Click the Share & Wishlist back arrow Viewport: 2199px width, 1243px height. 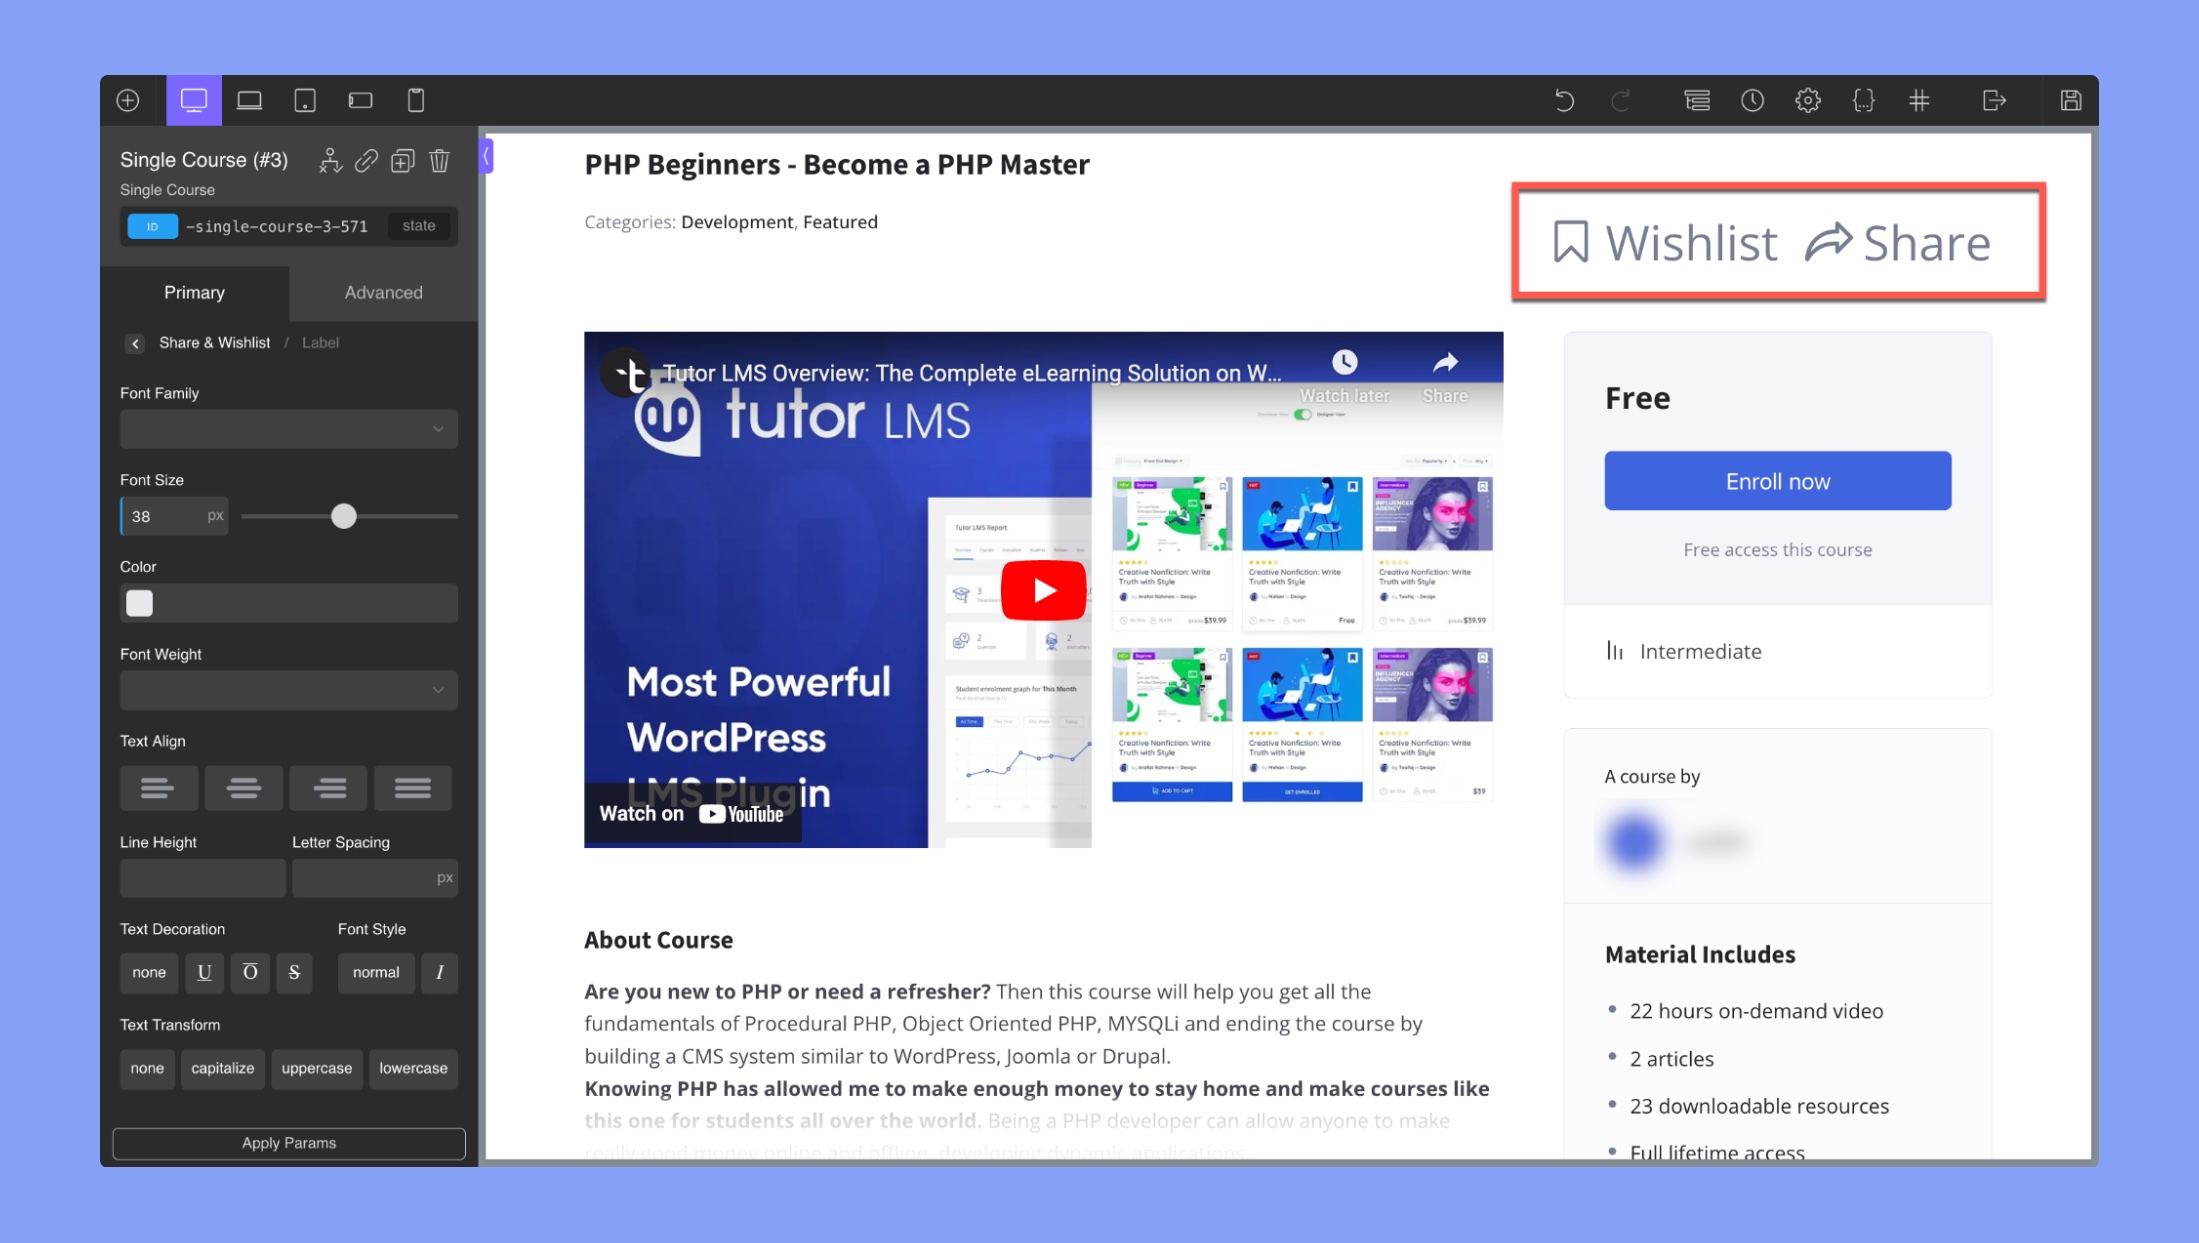[x=136, y=343]
